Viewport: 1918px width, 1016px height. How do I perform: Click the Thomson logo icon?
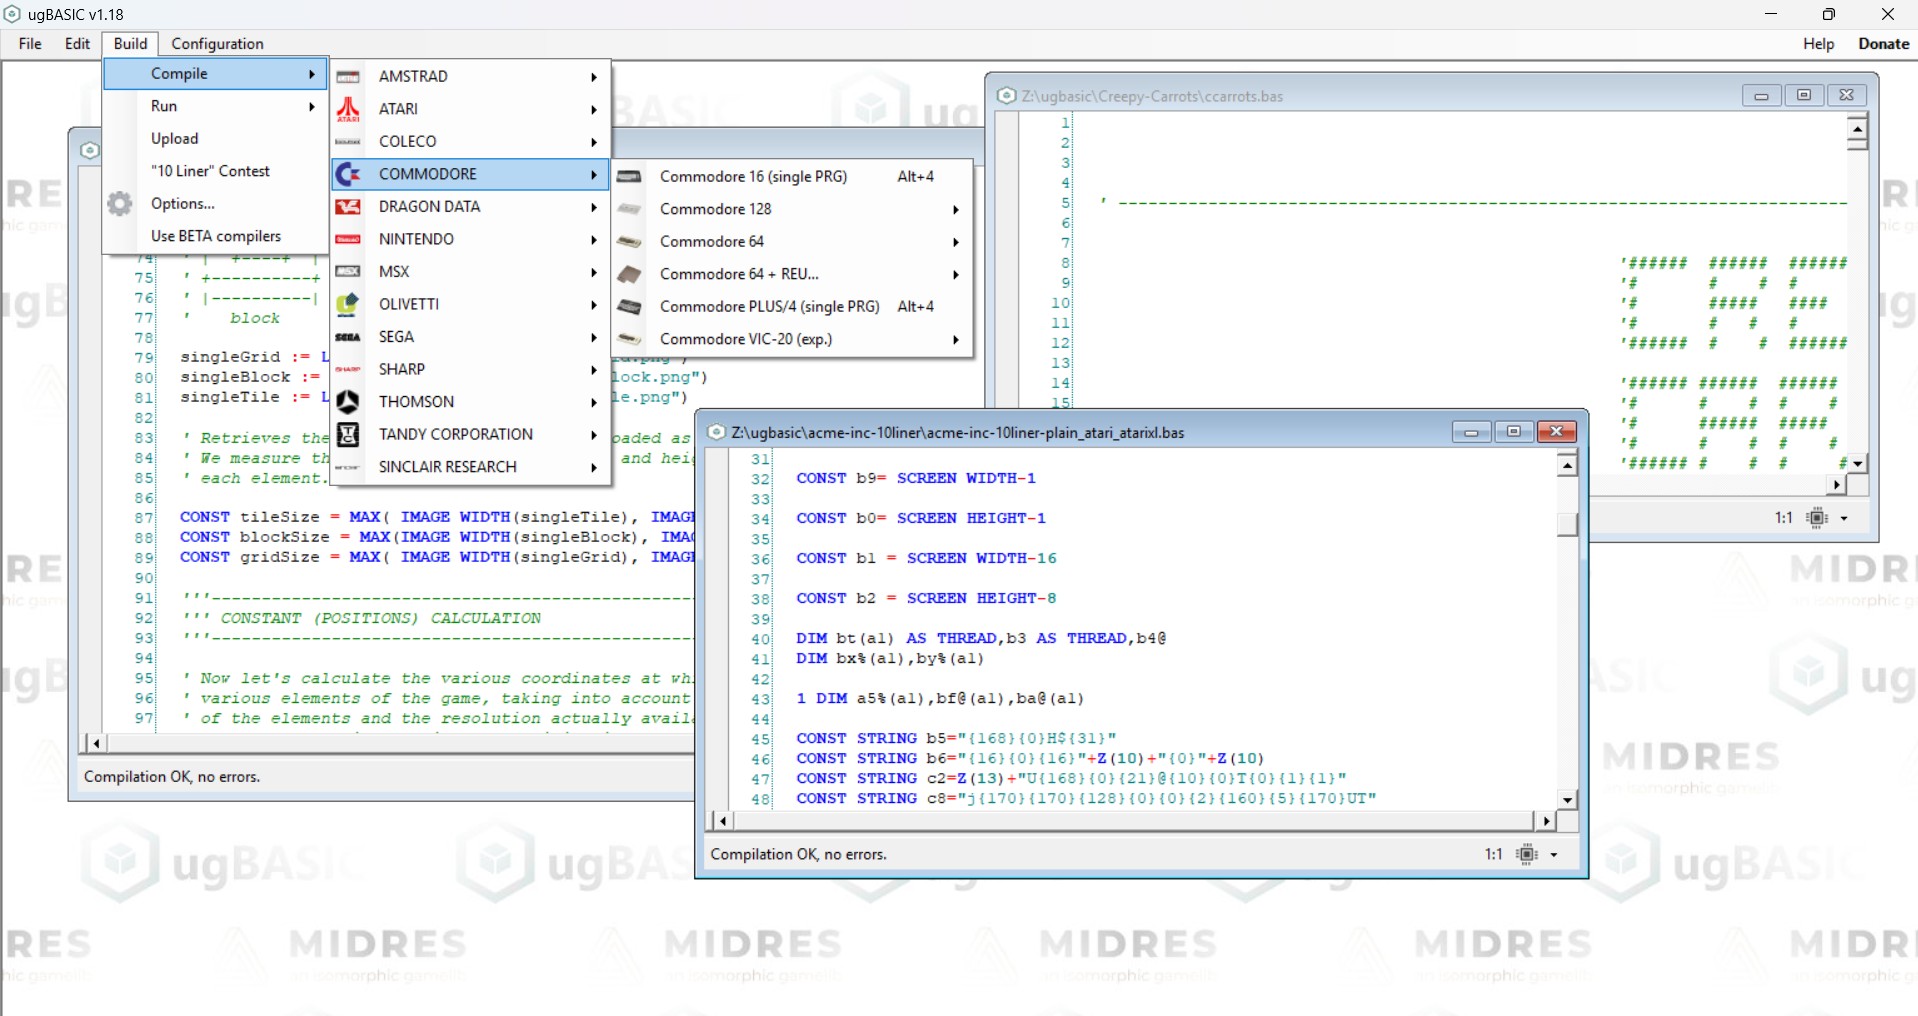(x=348, y=402)
